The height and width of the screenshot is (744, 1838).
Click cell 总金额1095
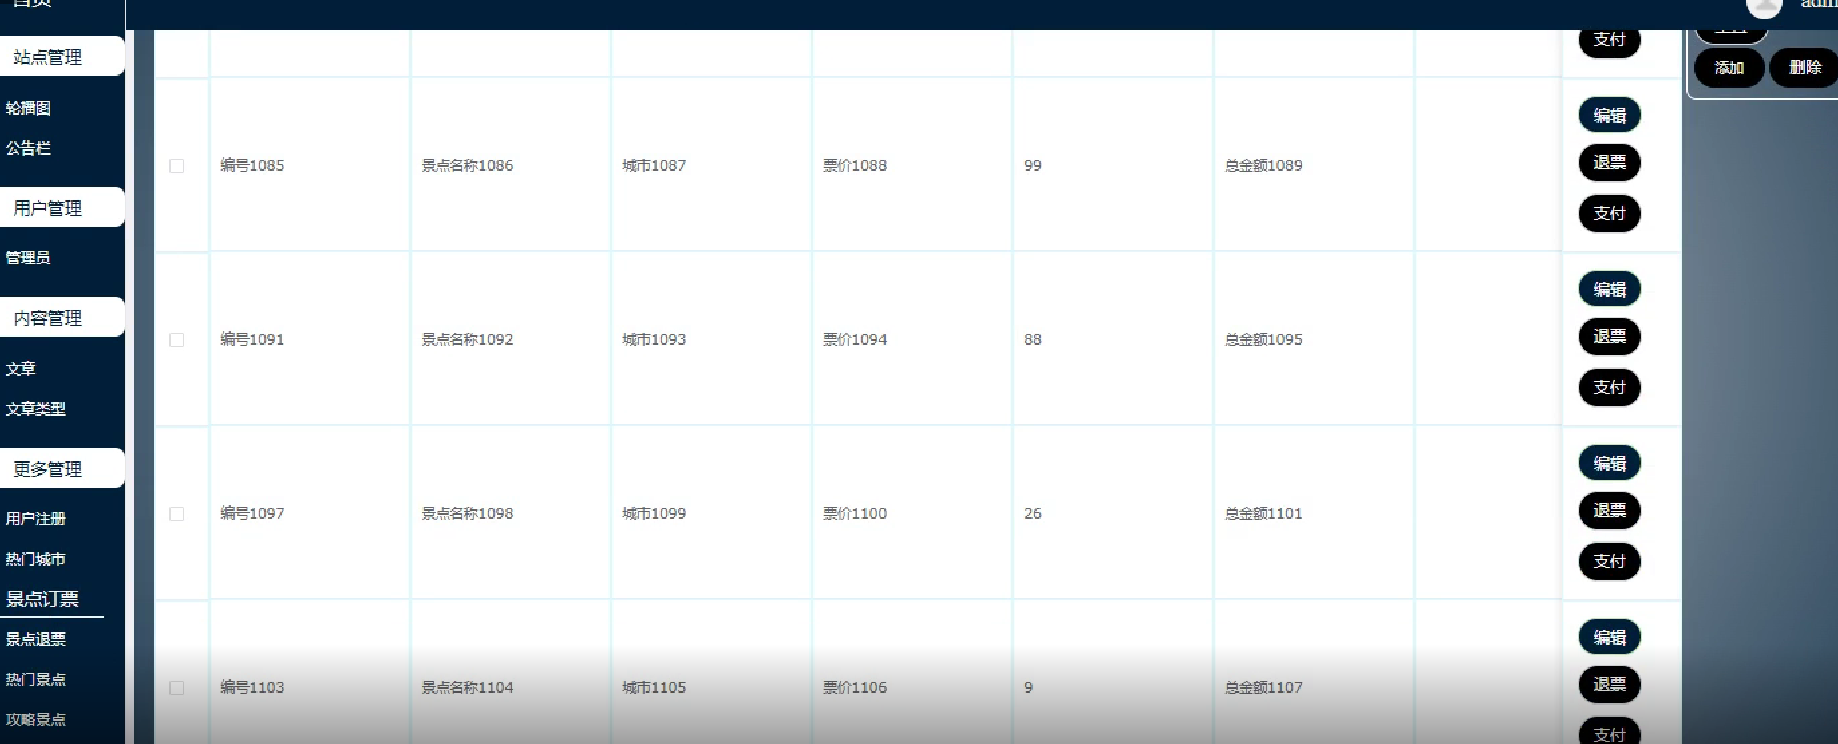(1264, 340)
